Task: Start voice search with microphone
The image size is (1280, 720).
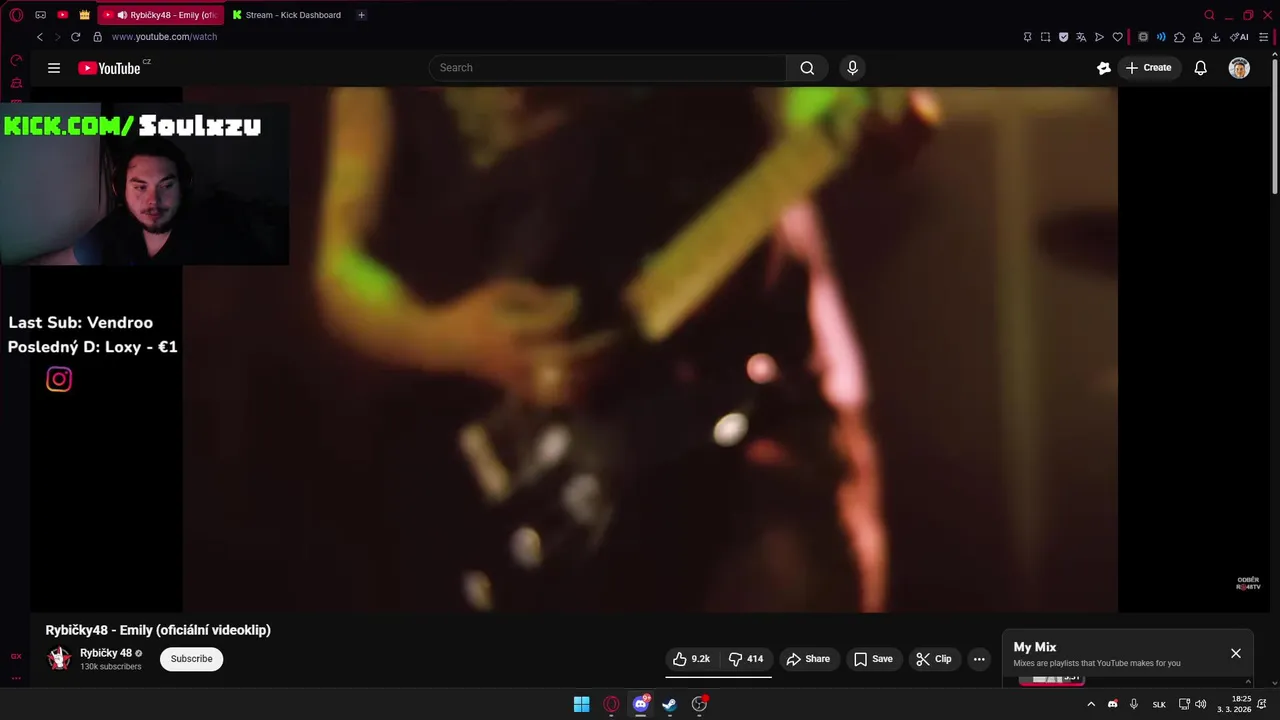Action: [x=852, y=68]
